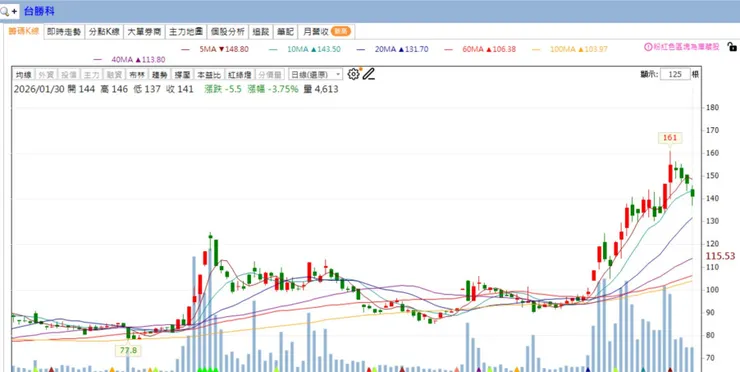740x372 pixels.
Task: Click the 20MA 131.70 legend entry
Action: point(393,49)
